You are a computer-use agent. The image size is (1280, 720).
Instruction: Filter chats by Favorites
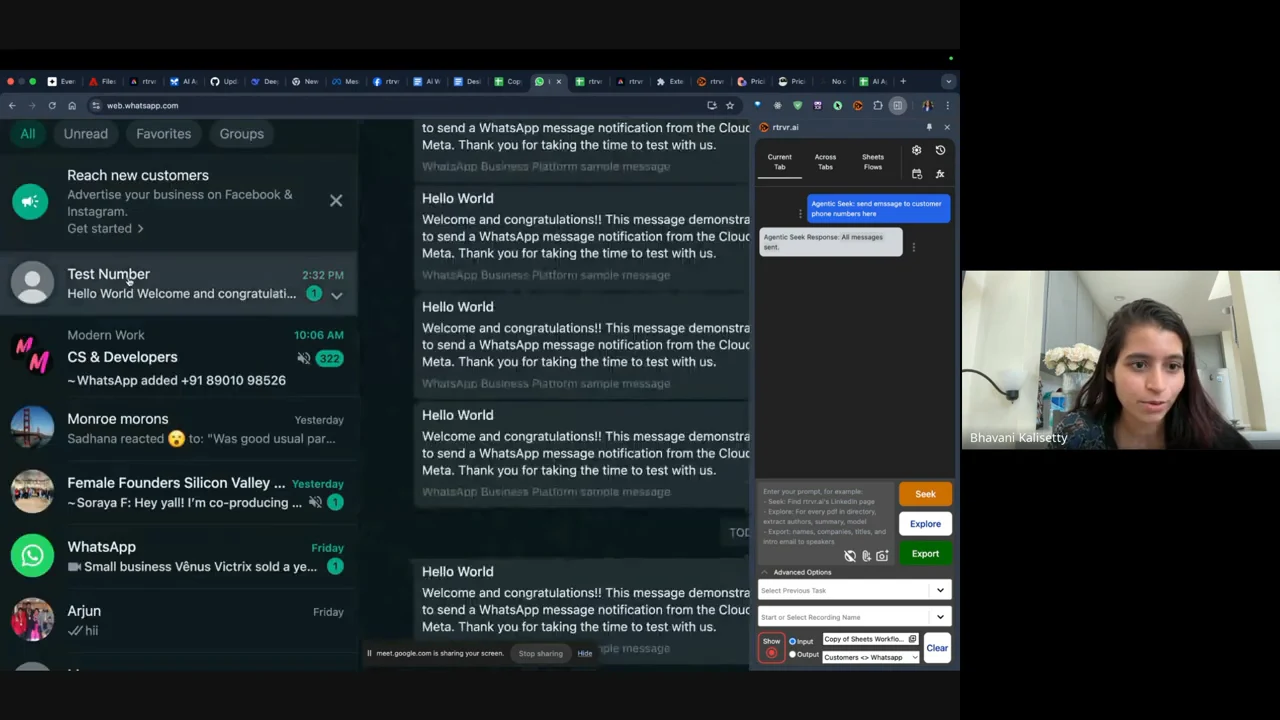coord(163,133)
